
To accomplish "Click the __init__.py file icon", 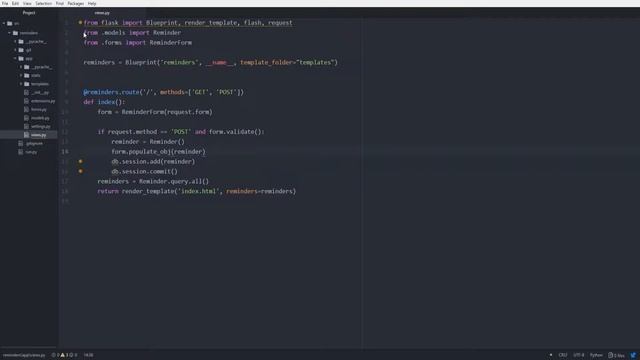I will (27, 93).
